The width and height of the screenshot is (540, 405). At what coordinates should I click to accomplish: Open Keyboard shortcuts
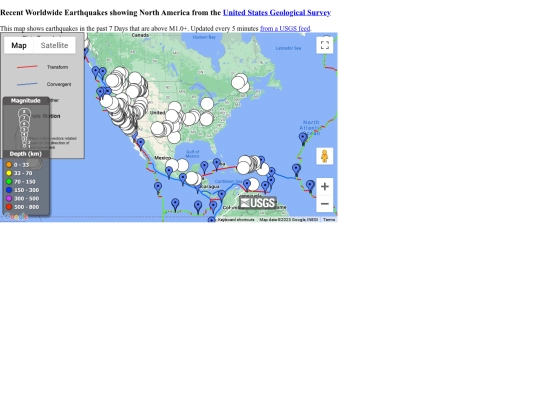236,219
